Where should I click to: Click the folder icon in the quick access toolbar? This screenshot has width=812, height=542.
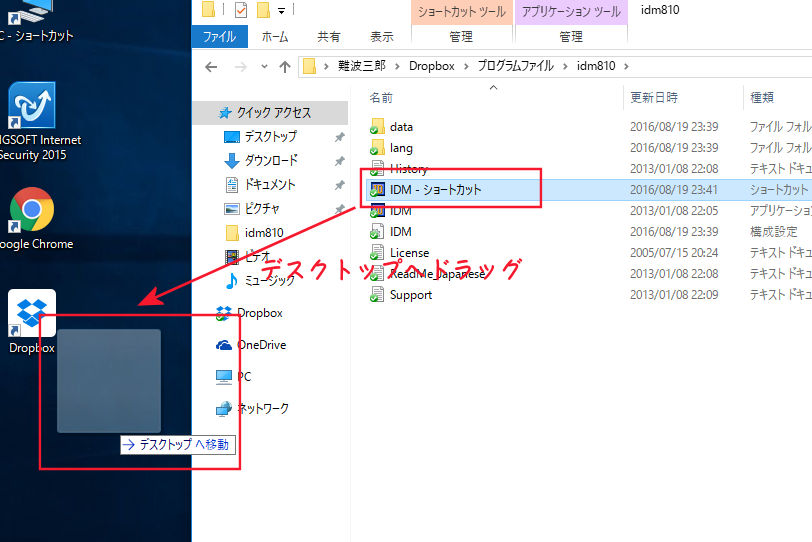208,9
